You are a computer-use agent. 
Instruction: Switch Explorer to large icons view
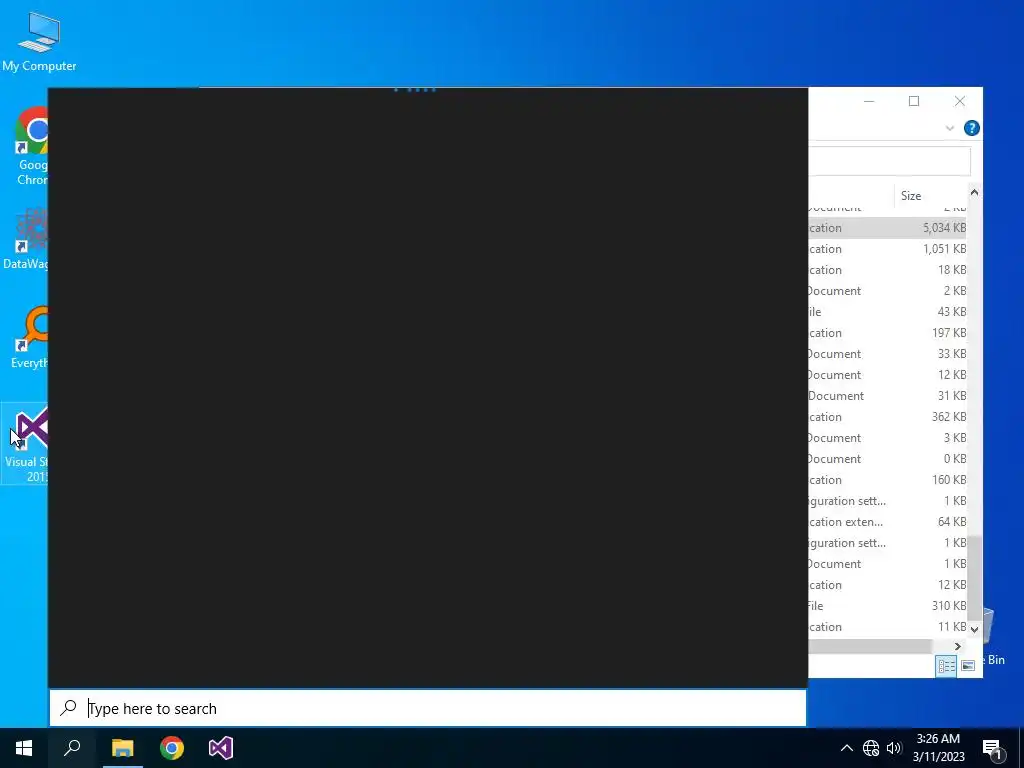click(968, 665)
